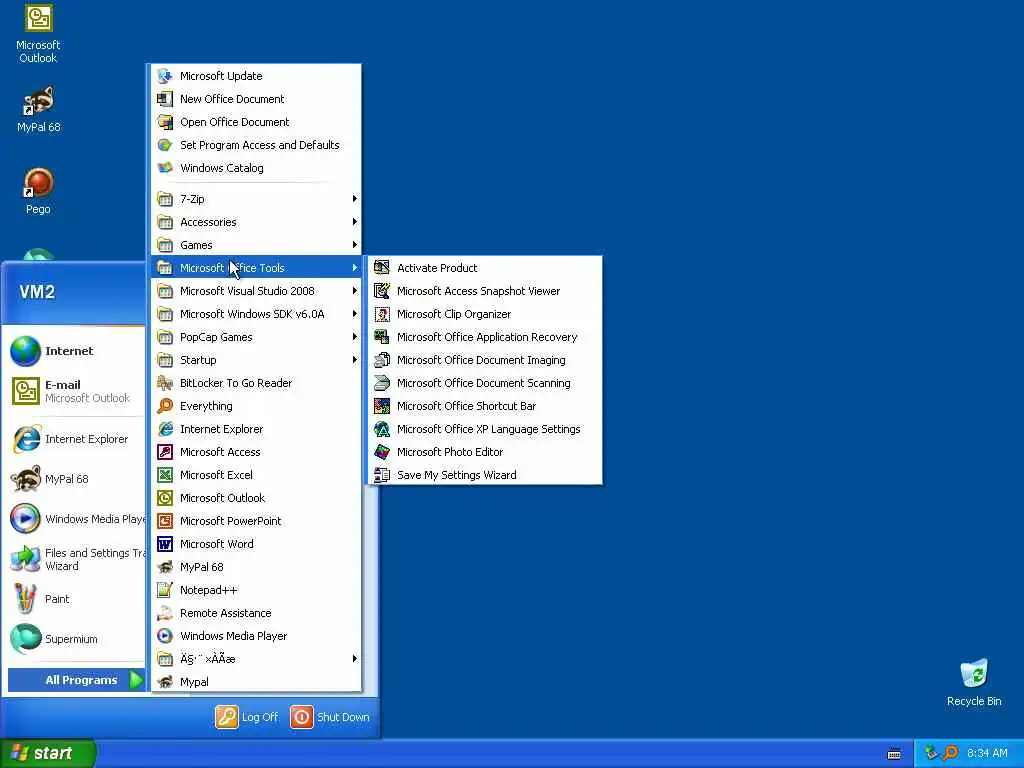Screen dimensions: 1024x768
Task: Click the Start button on the taskbar
Action: 47,753
